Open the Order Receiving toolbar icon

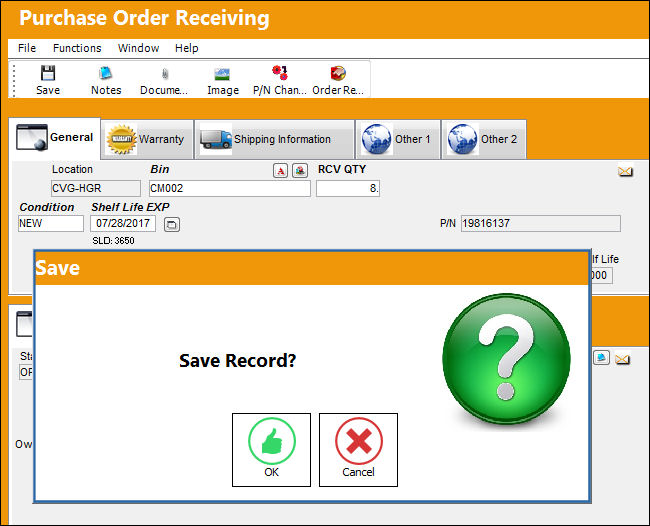[338, 80]
